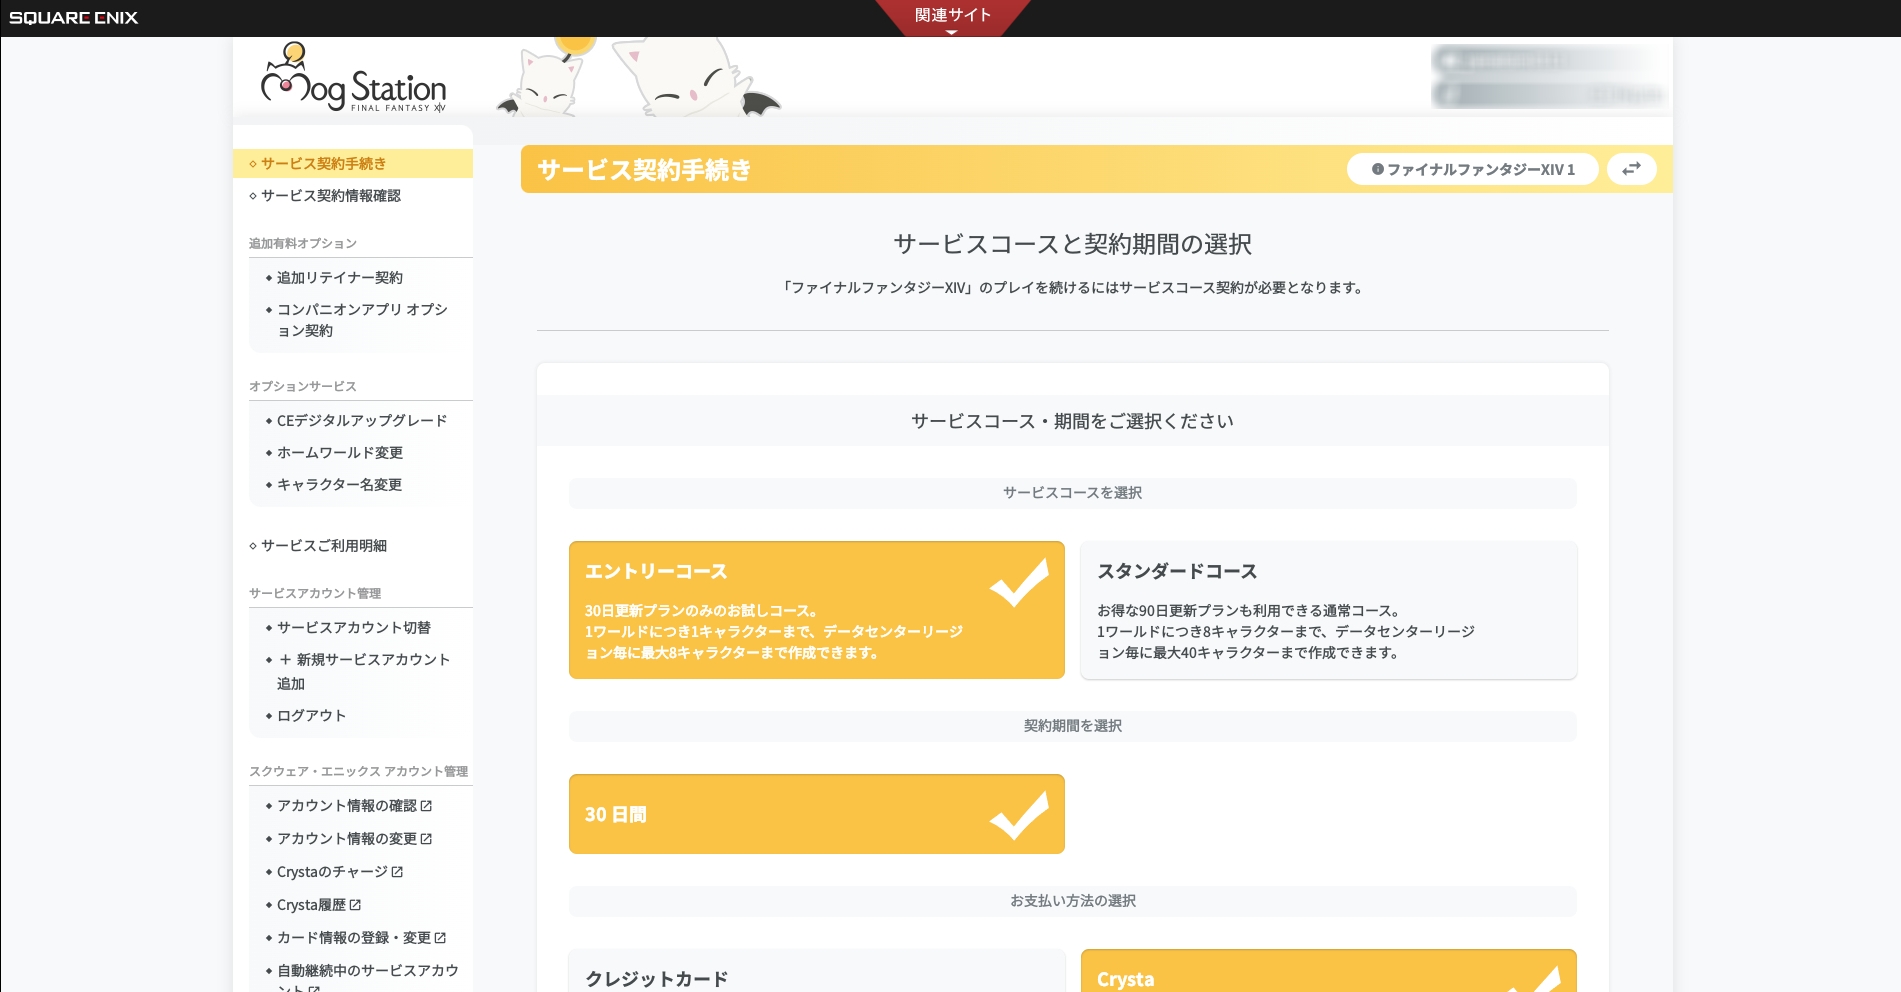
Task: Open ホームワールド変更 link
Action: pos(339,452)
